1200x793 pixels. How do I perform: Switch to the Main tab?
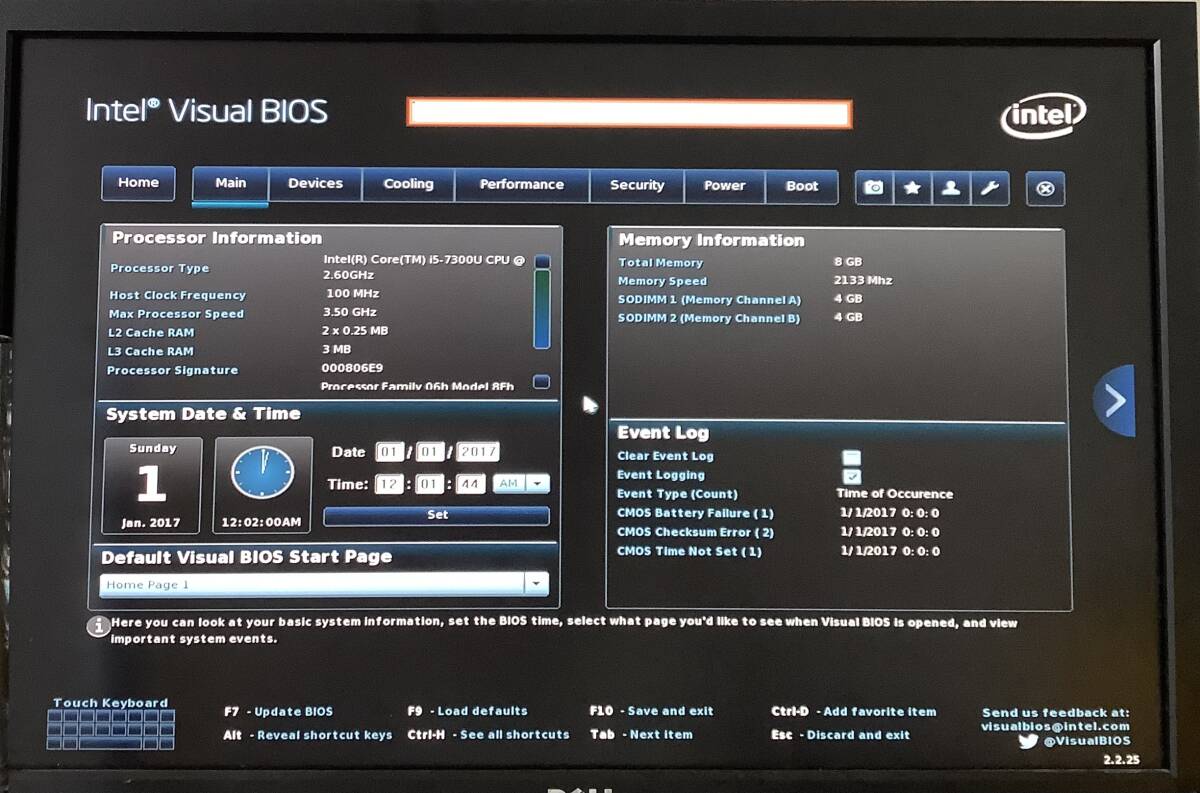(230, 184)
